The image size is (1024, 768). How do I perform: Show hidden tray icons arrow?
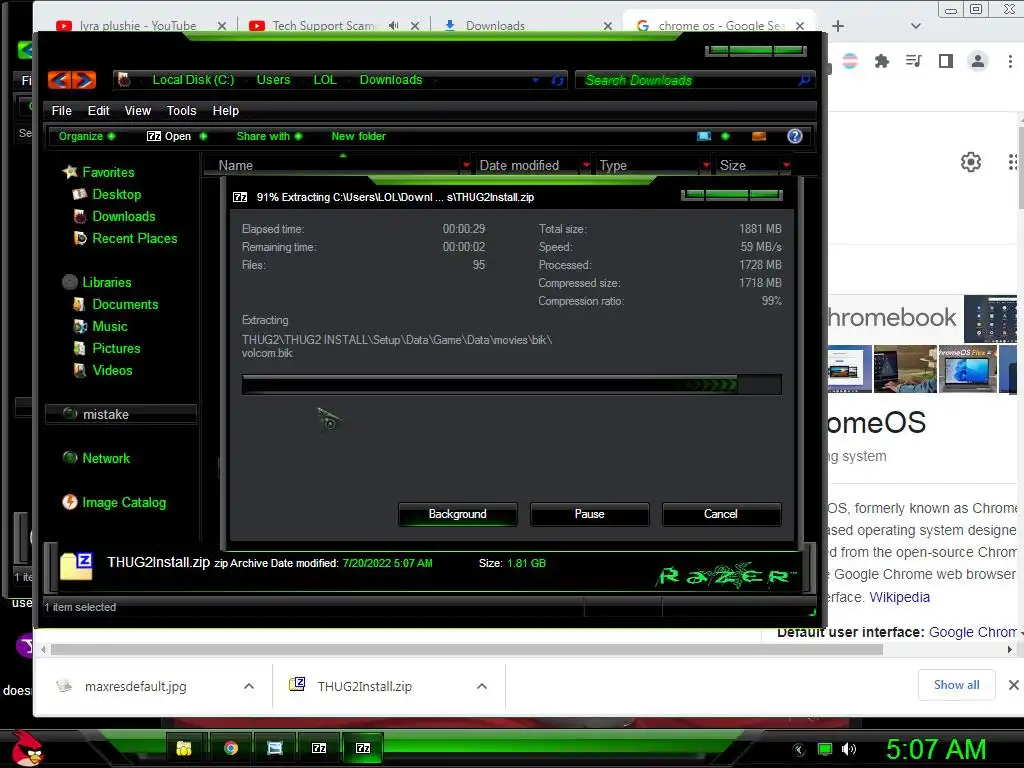(798, 750)
